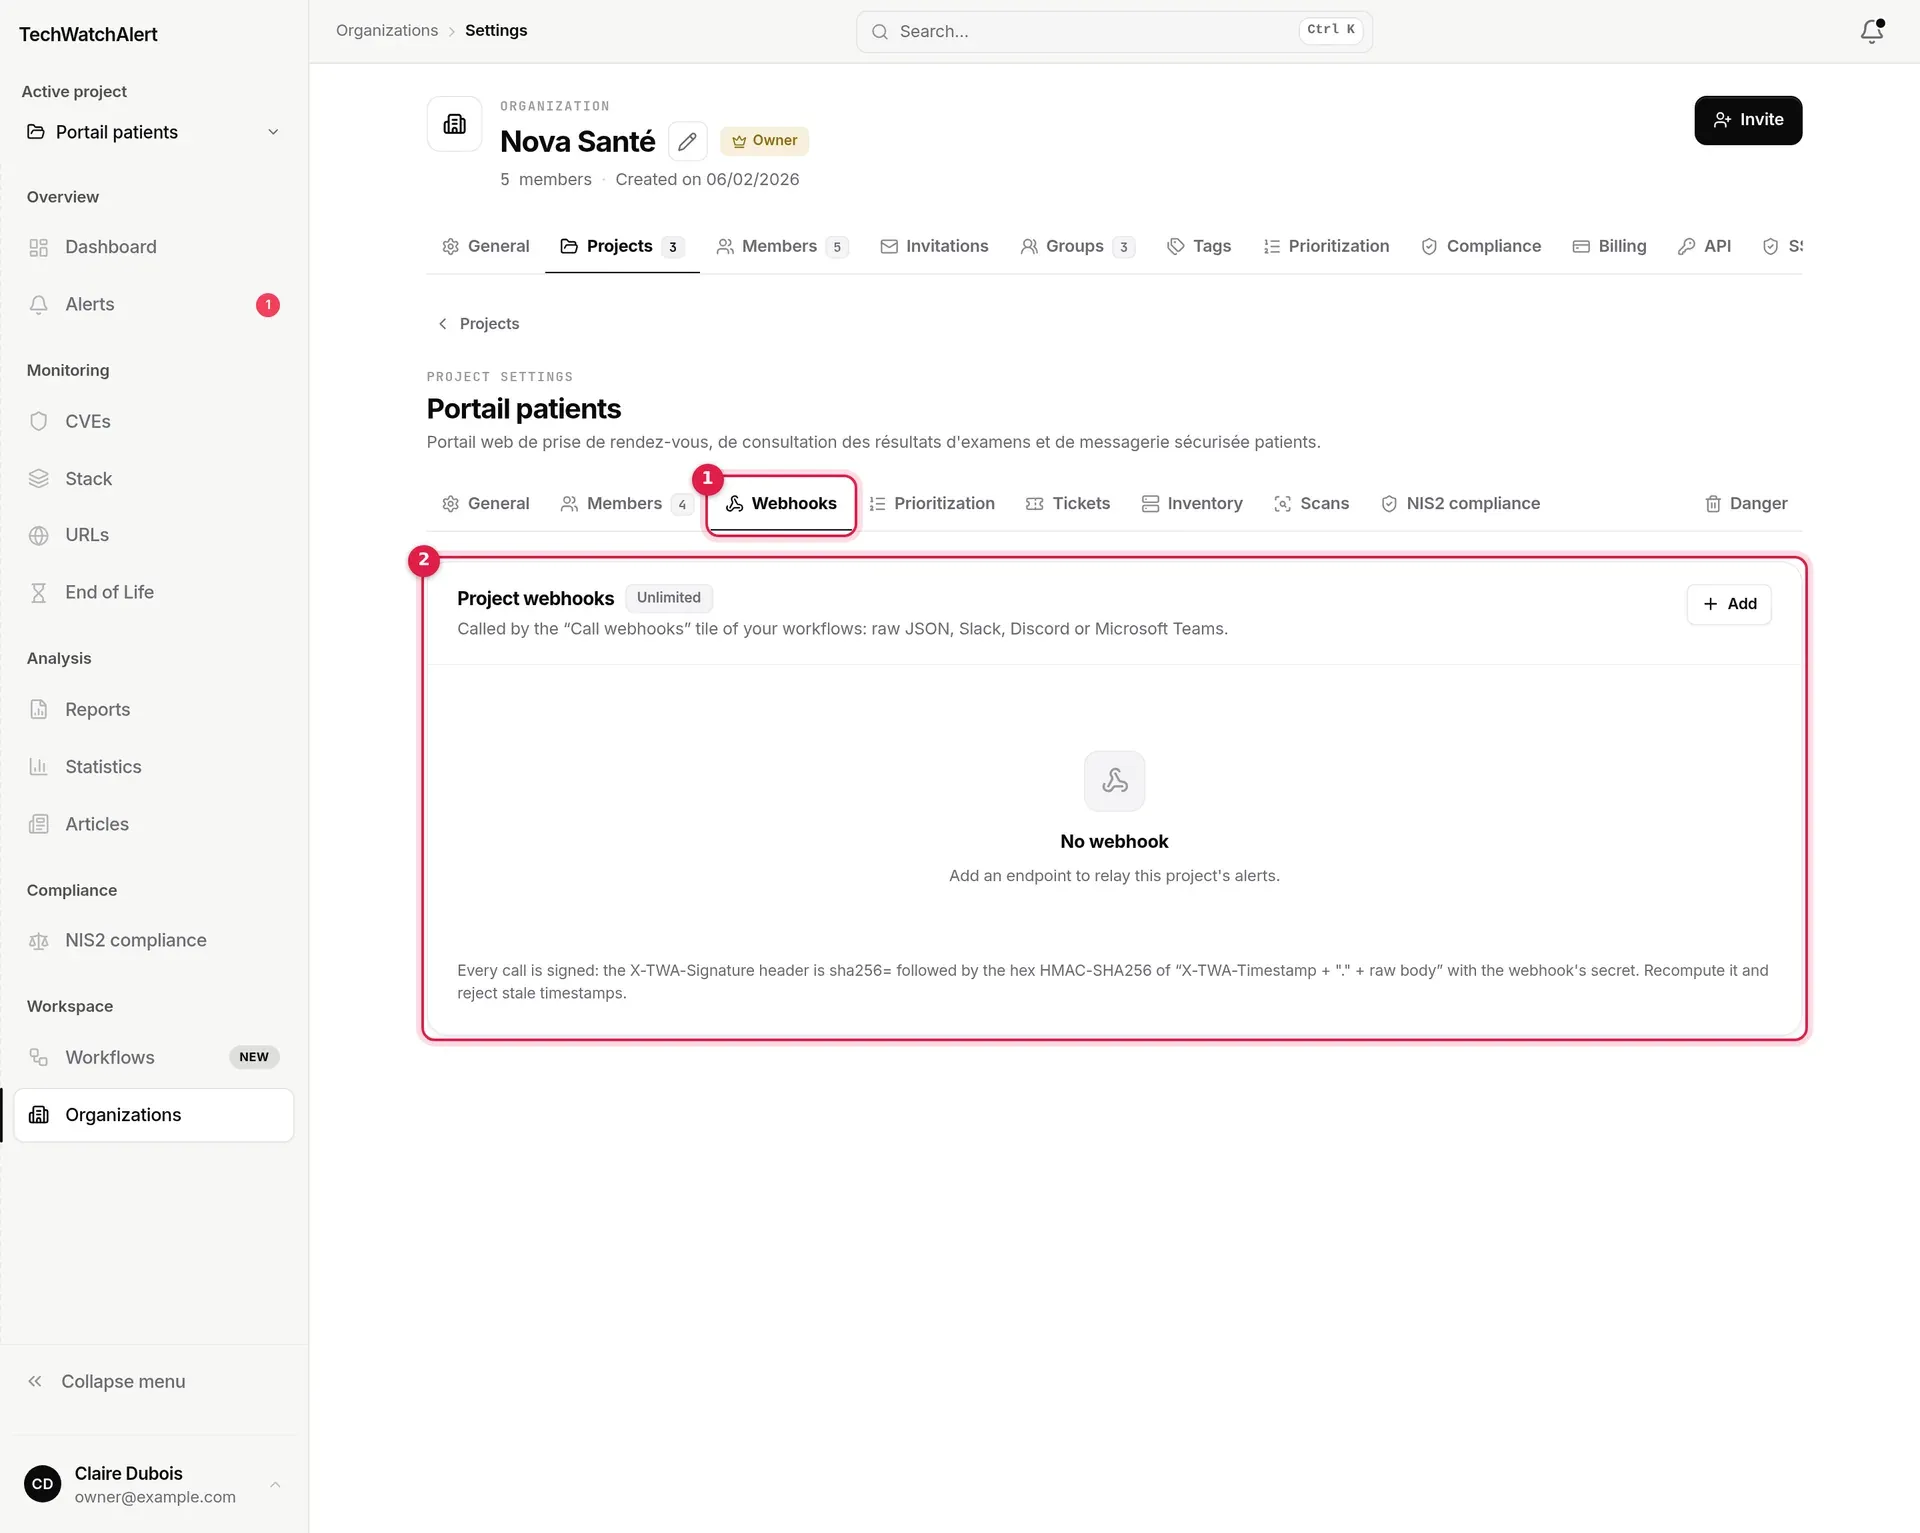
Task: Add a new project webhook
Action: [x=1729, y=604]
